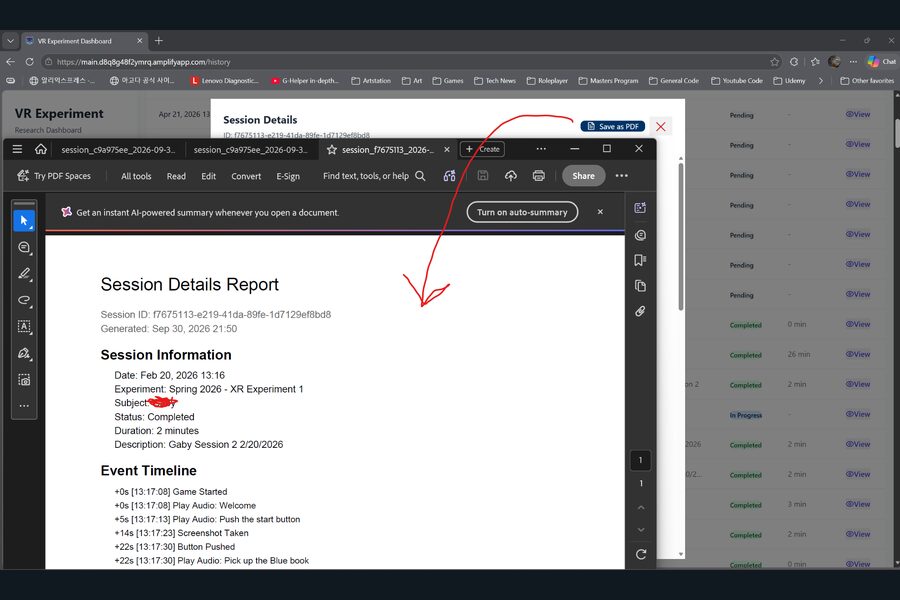Screen dimensions: 900x600
Task: Star the session_f7675113 PDF tab
Action: point(332,149)
